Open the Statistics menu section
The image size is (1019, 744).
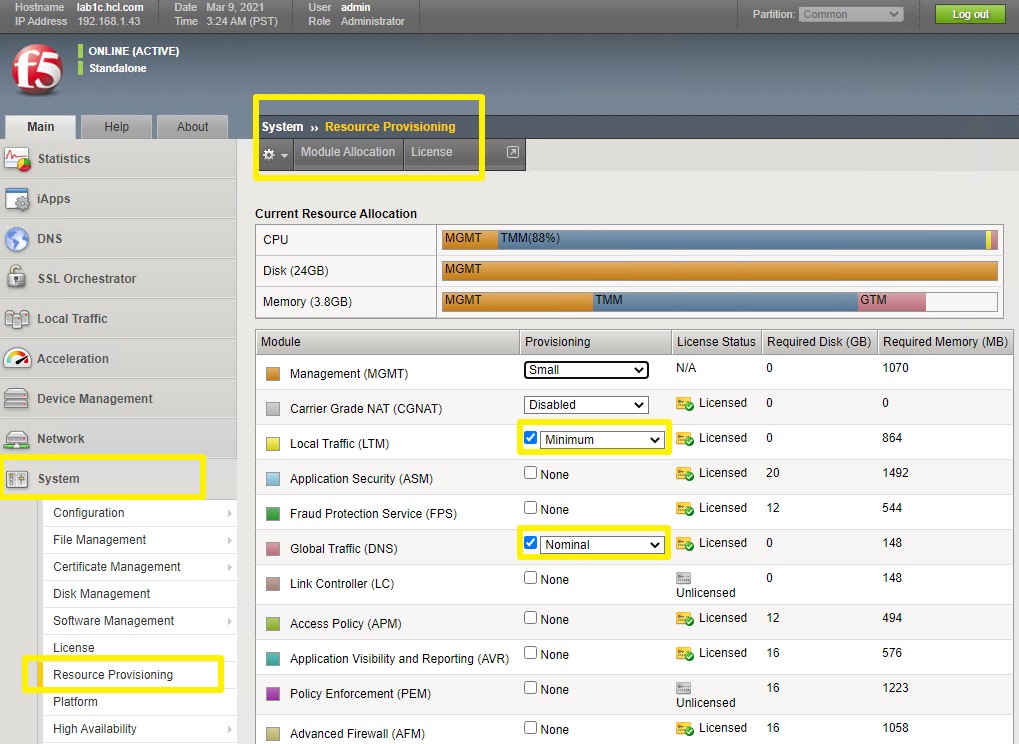pyautogui.click(x=118, y=159)
